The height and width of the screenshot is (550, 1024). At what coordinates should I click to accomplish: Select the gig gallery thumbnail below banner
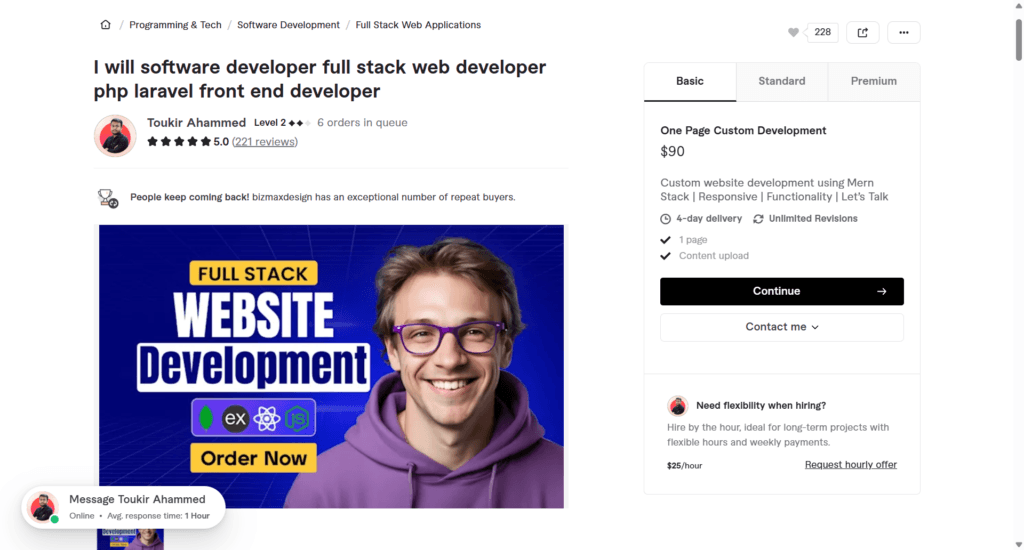click(x=131, y=540)
